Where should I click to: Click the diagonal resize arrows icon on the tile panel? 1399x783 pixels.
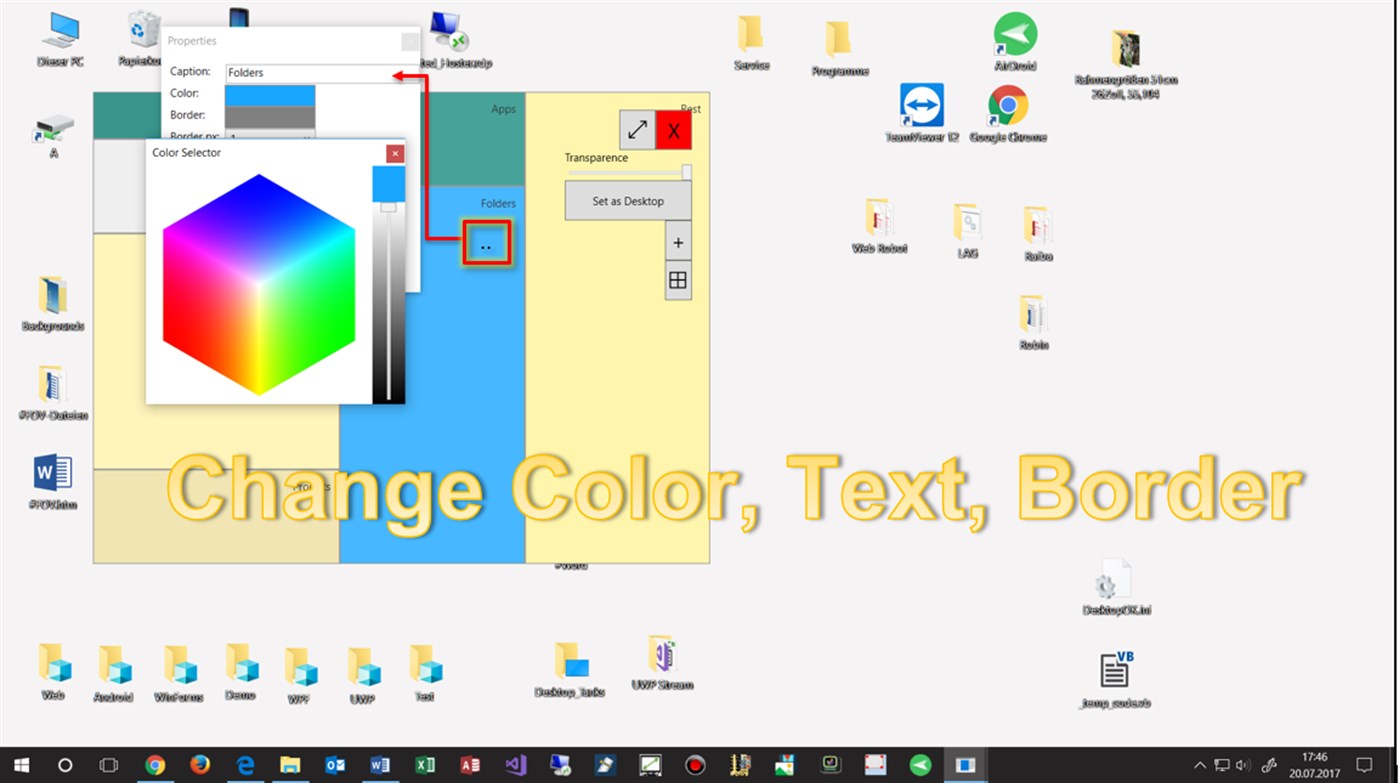tap(637, 129)
